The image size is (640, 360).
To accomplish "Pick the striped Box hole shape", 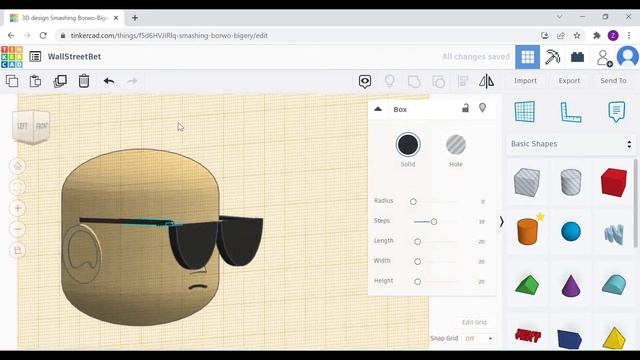I will pos(527,182).
